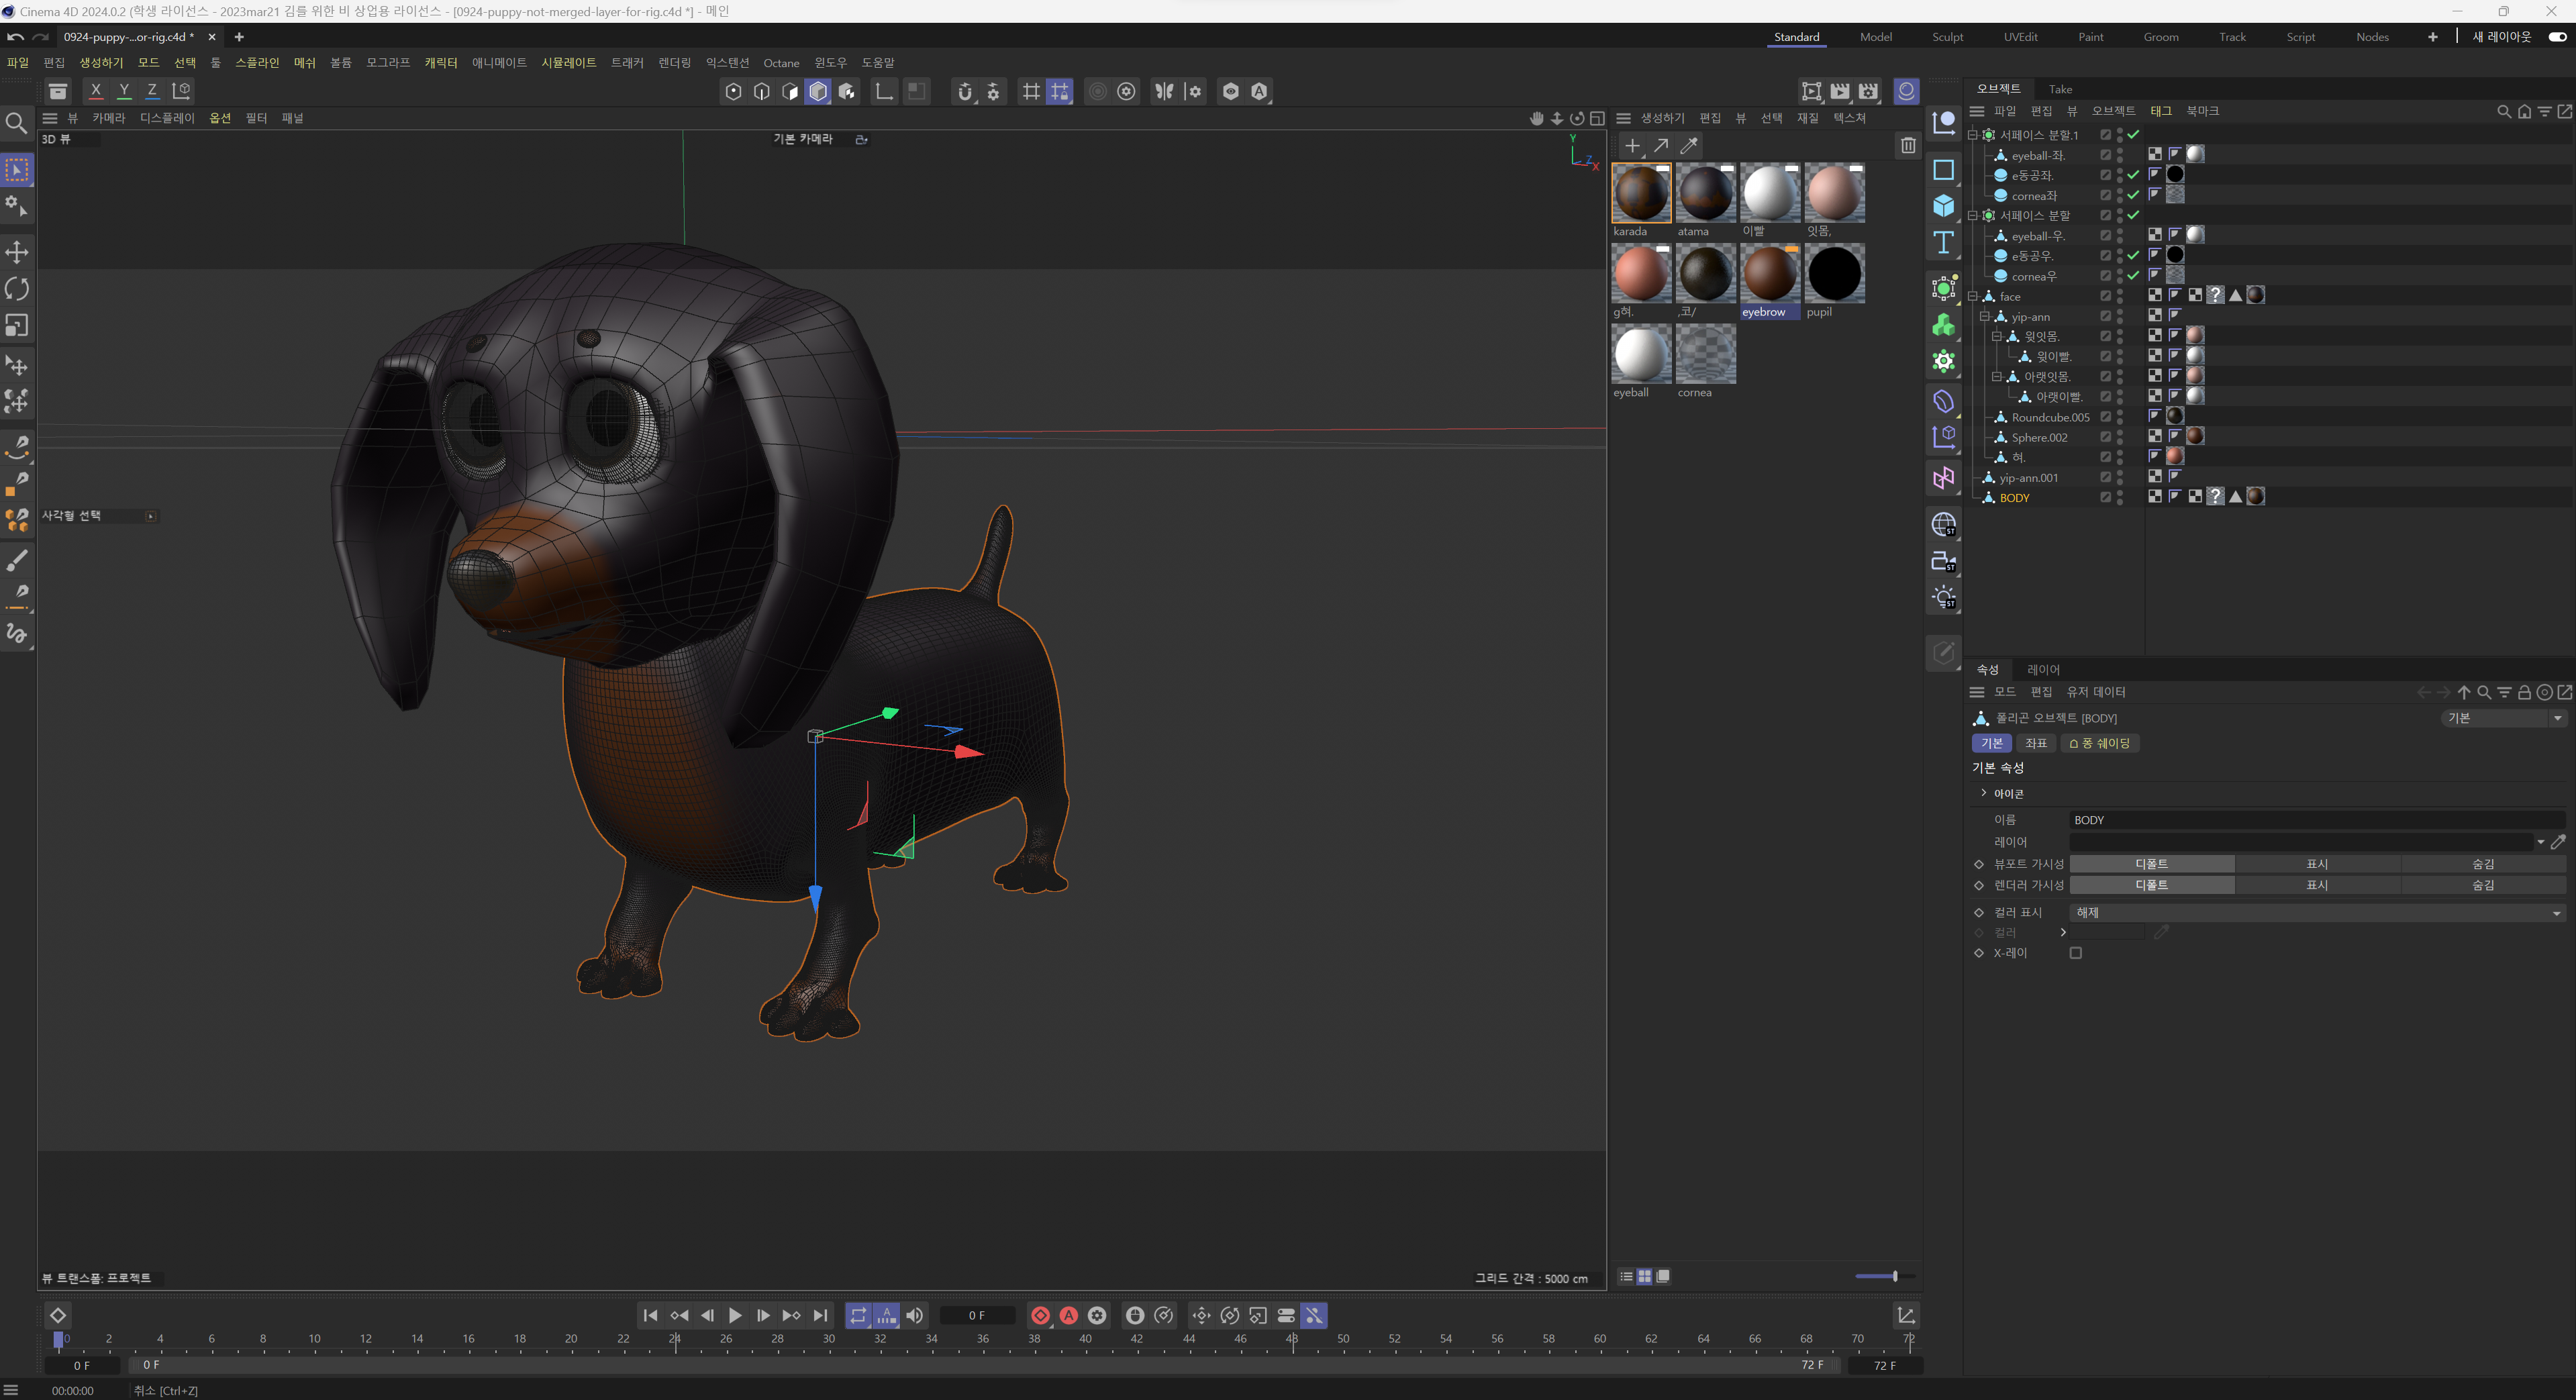
Task: Select the Scale tool in left toolbar
Action: (x=17, y=326)
